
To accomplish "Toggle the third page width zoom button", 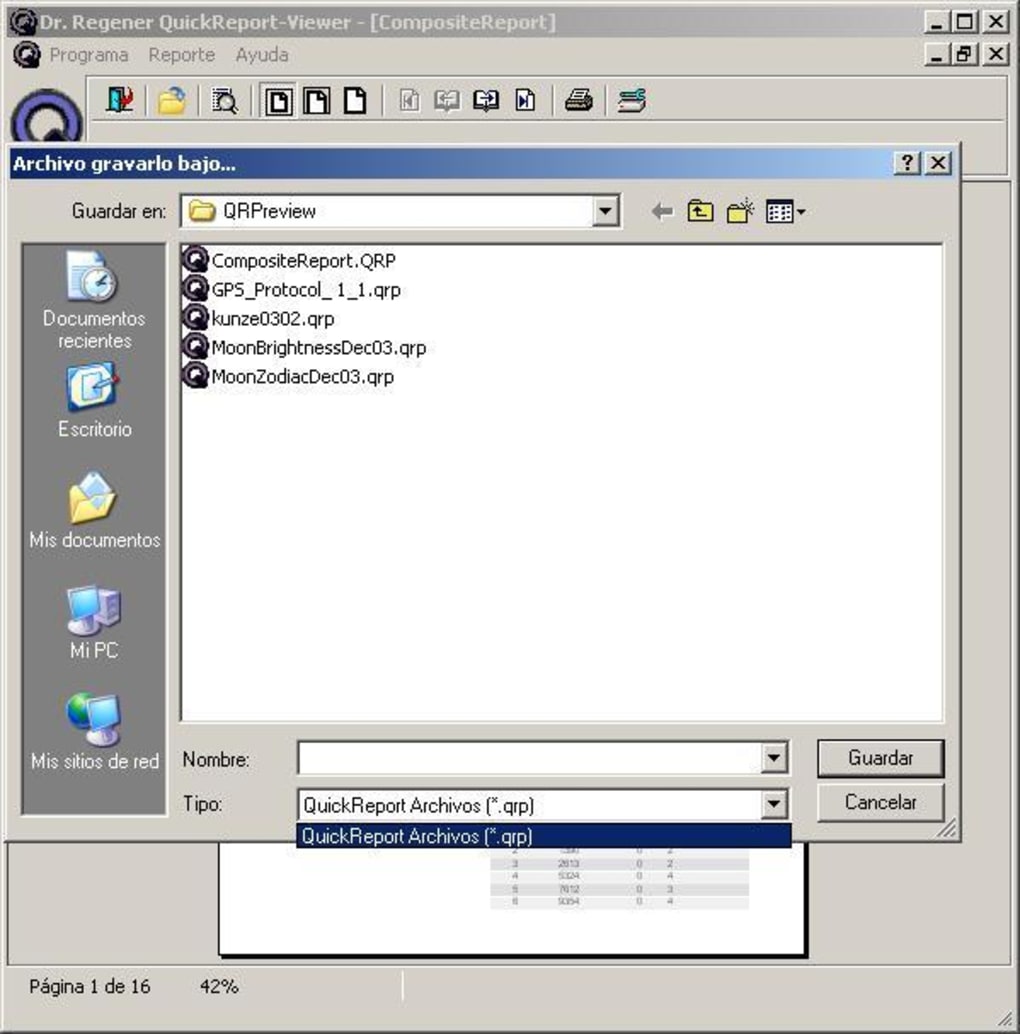I will [x=355, y=101].
